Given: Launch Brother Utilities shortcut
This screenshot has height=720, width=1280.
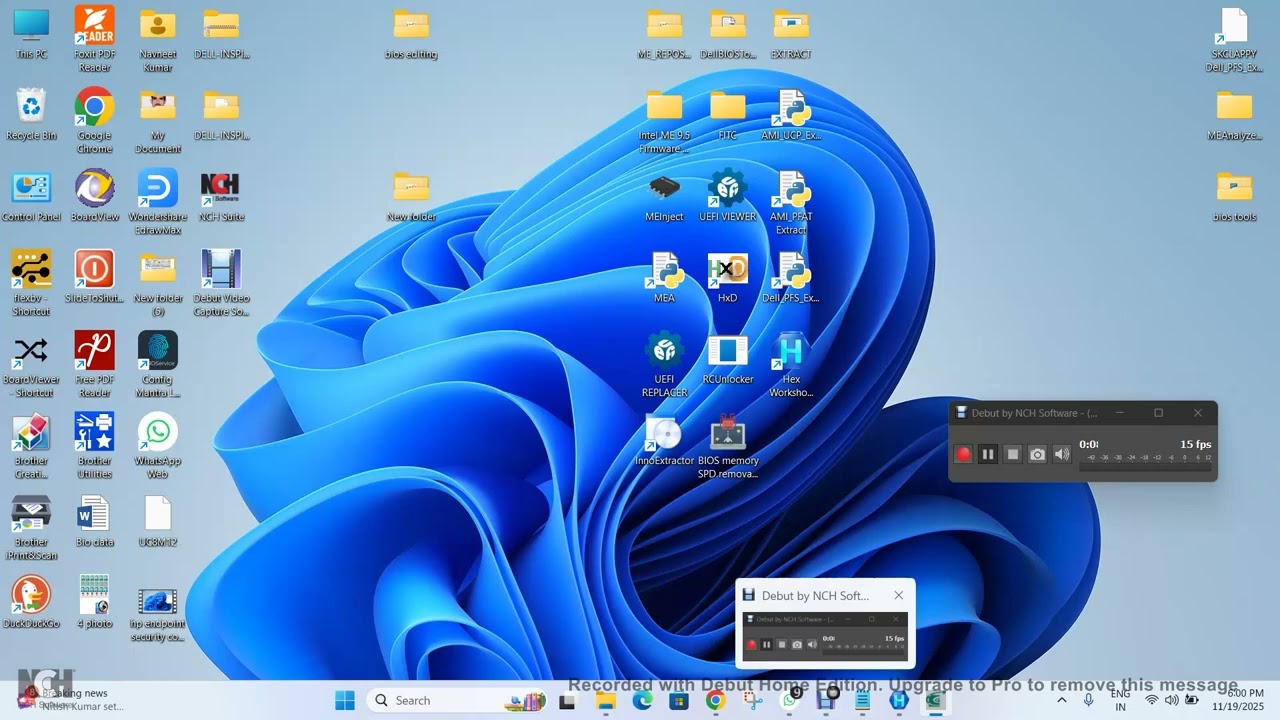Looking at the screenshot, I should [x=94, y=445].
